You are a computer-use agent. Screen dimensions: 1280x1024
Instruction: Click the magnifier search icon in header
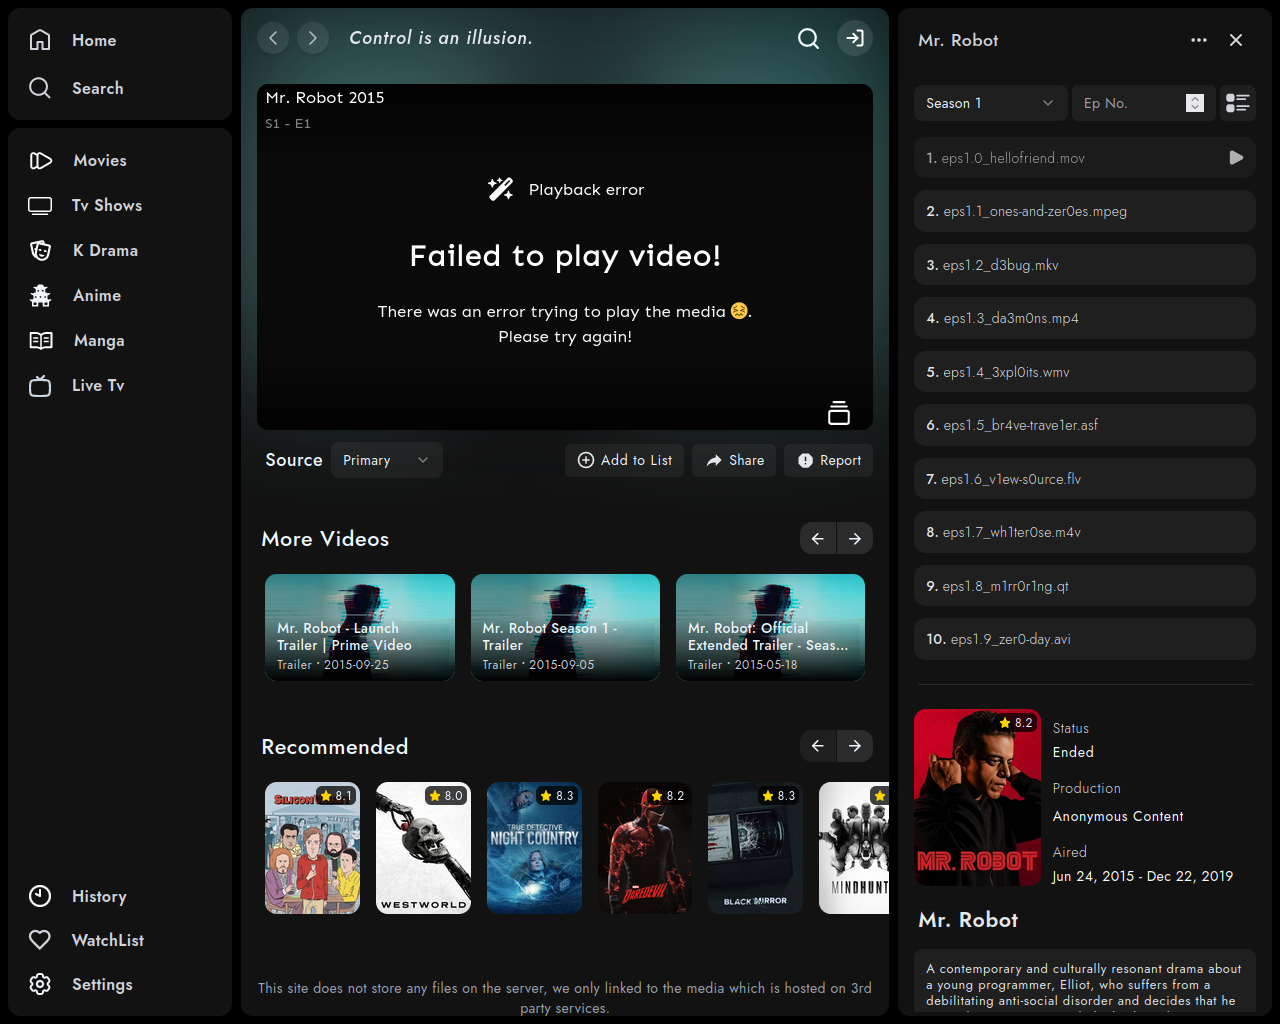click(x=808, y=38)
